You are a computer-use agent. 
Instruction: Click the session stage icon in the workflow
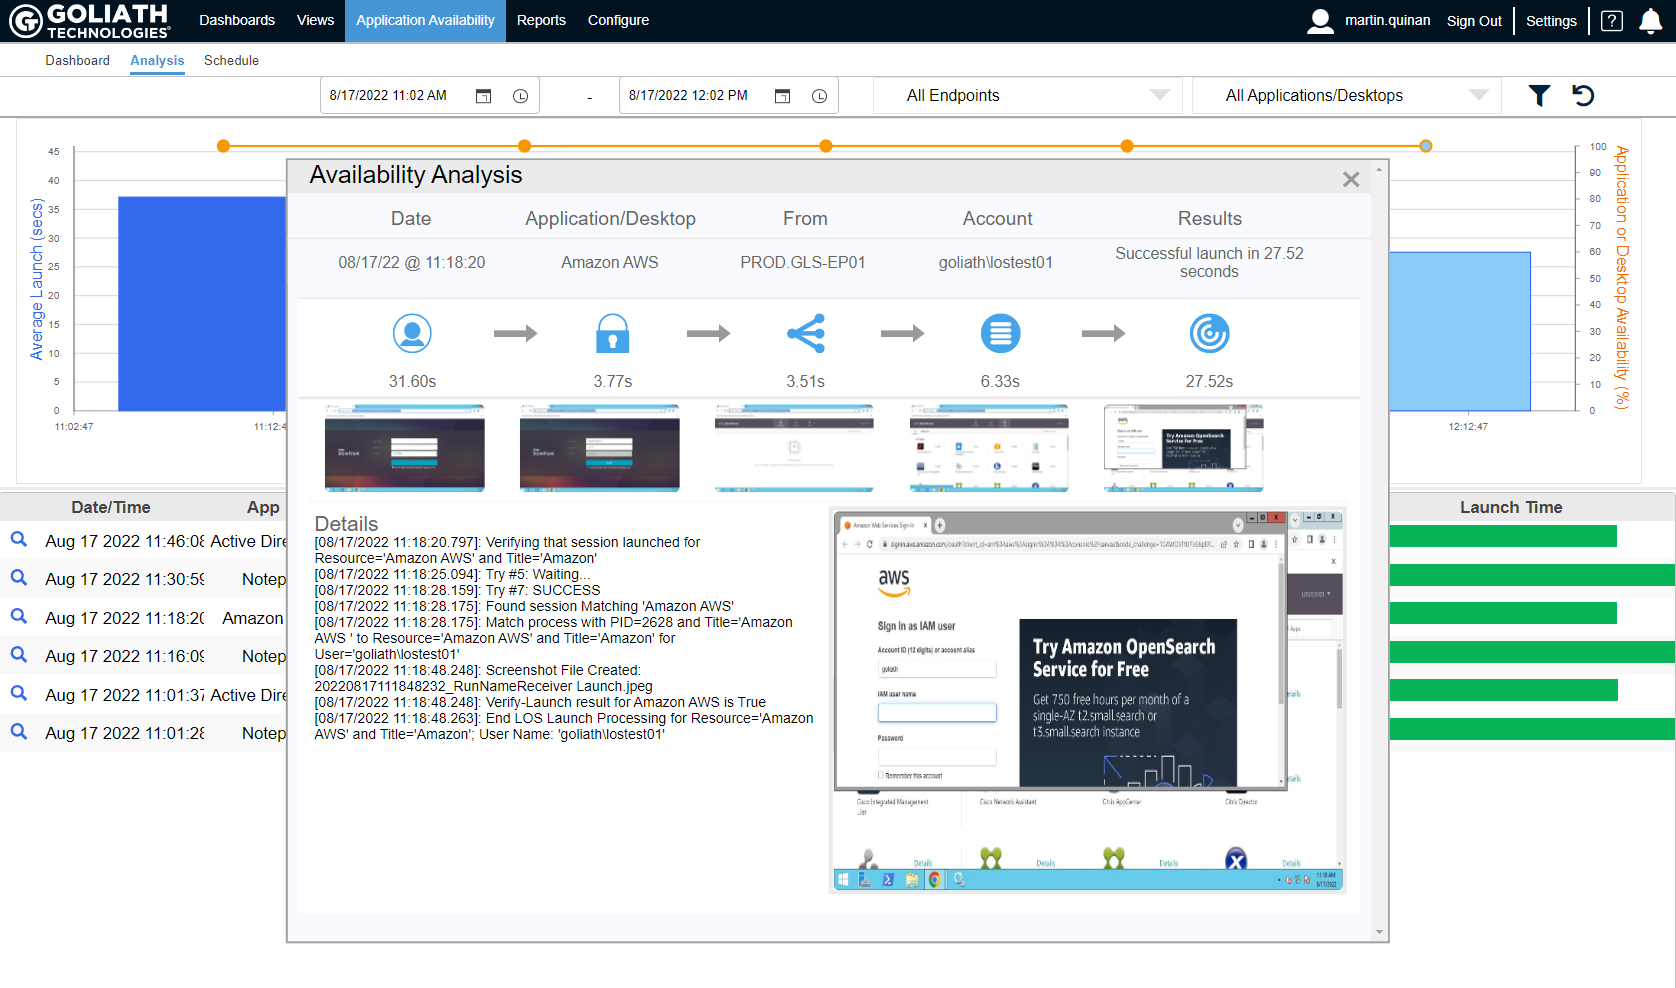1000,333
